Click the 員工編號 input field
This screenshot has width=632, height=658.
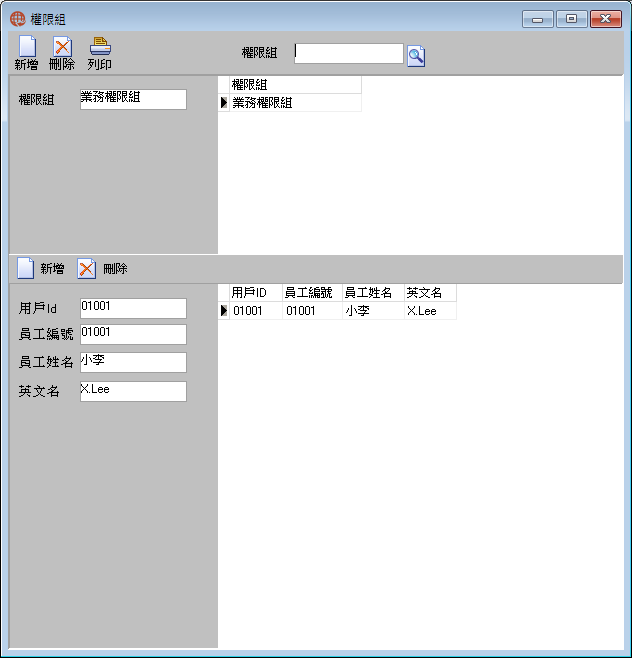(133, 334)
